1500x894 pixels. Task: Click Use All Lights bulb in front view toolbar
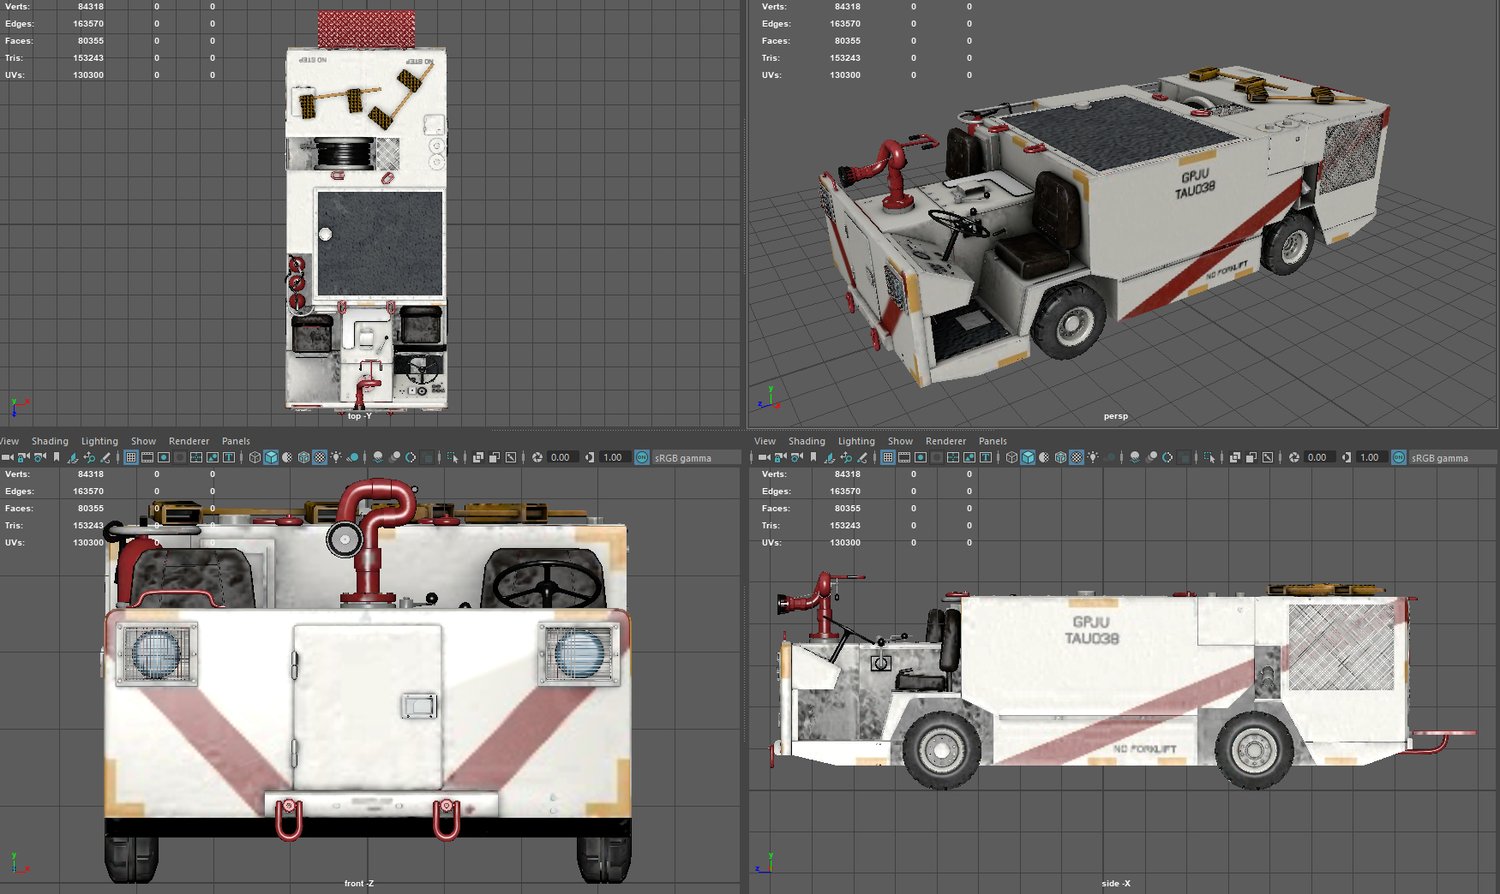pos(336,457)
